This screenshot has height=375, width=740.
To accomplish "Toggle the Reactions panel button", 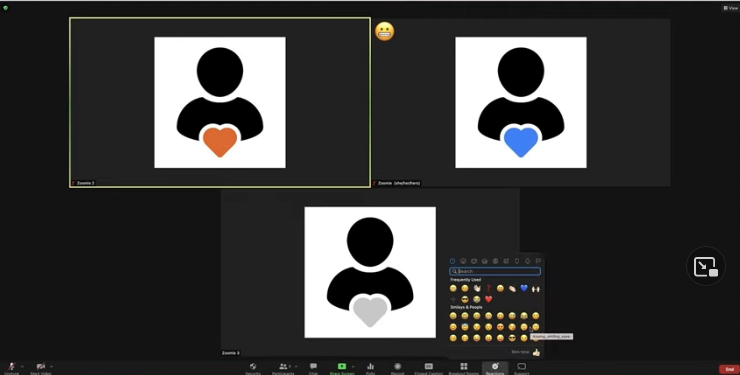I will point(495,367).
